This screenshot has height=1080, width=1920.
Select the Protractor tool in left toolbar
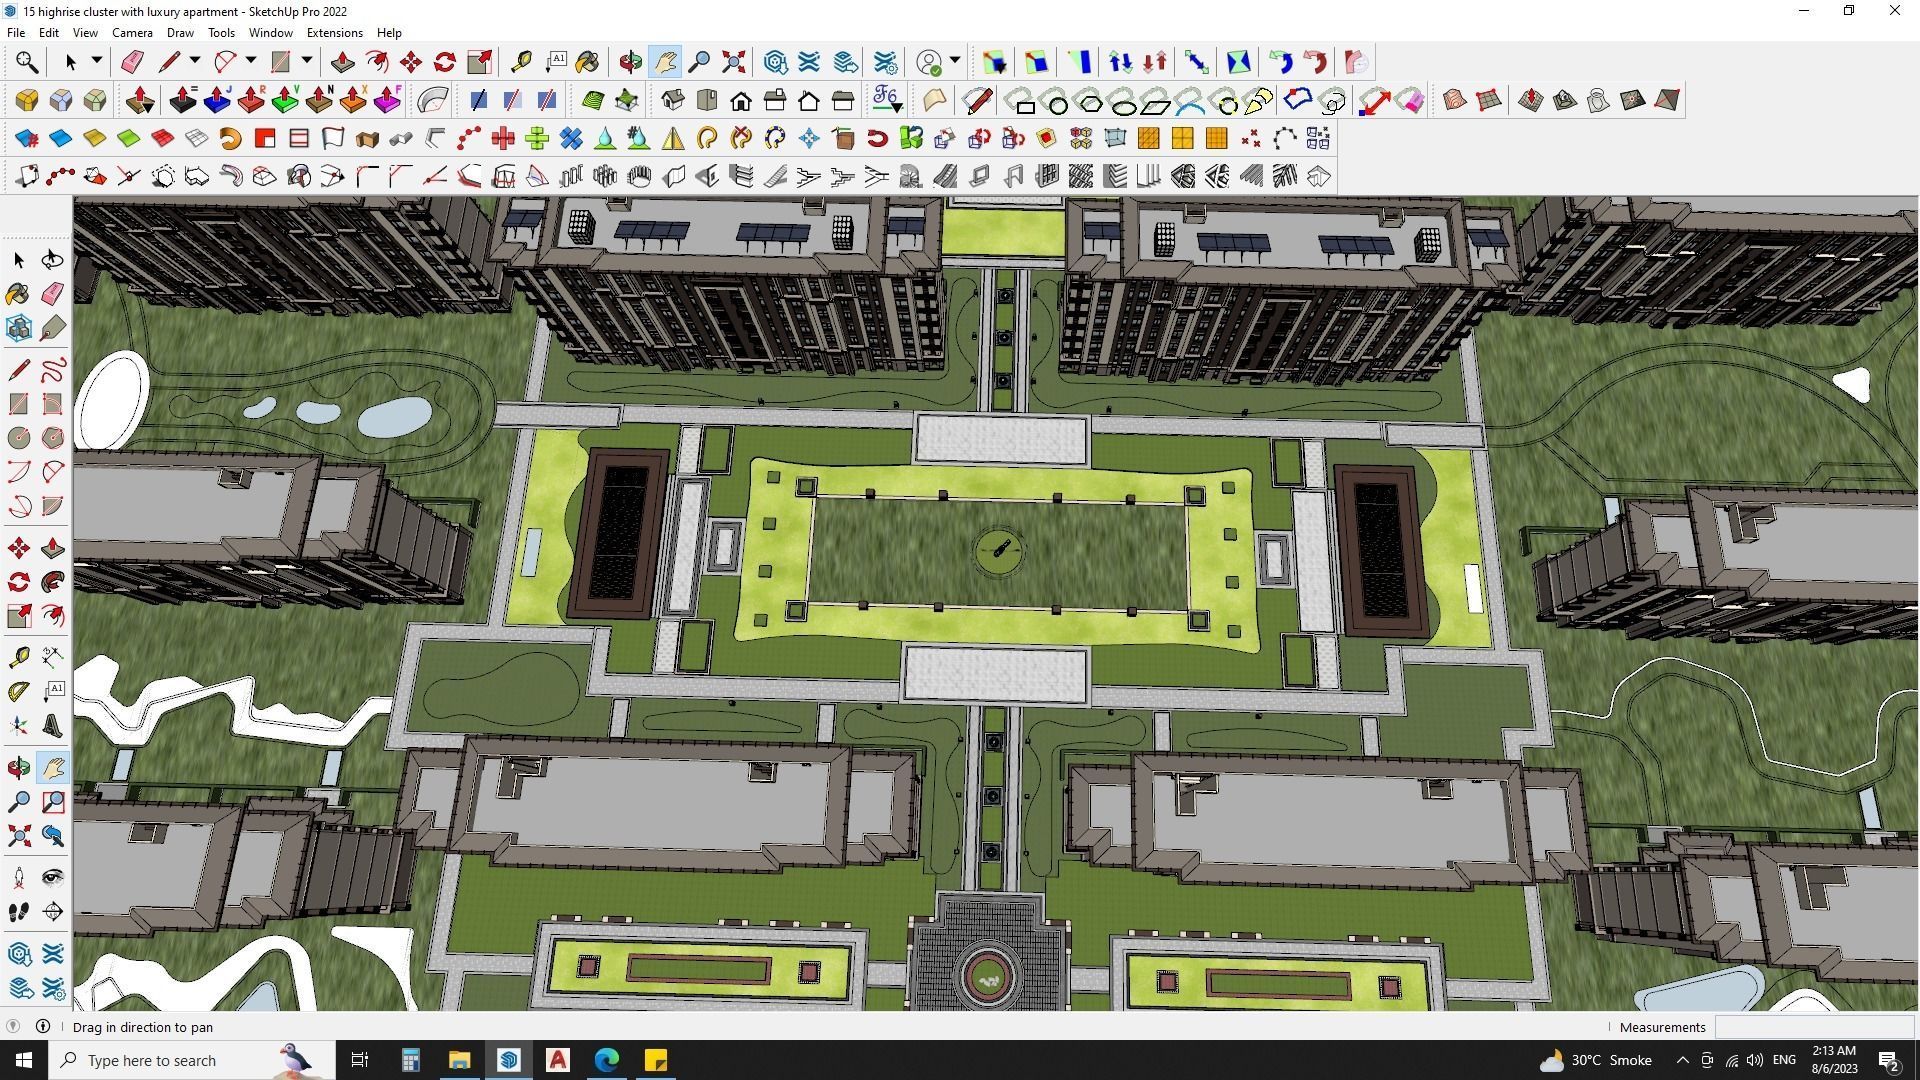18,691
